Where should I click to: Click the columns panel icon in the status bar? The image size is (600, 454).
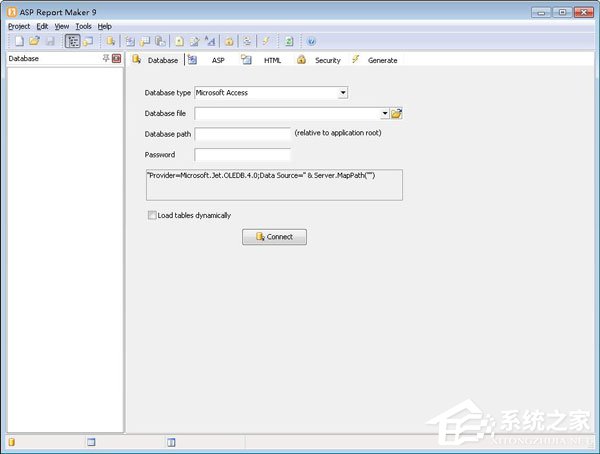(x=171, y=443)
